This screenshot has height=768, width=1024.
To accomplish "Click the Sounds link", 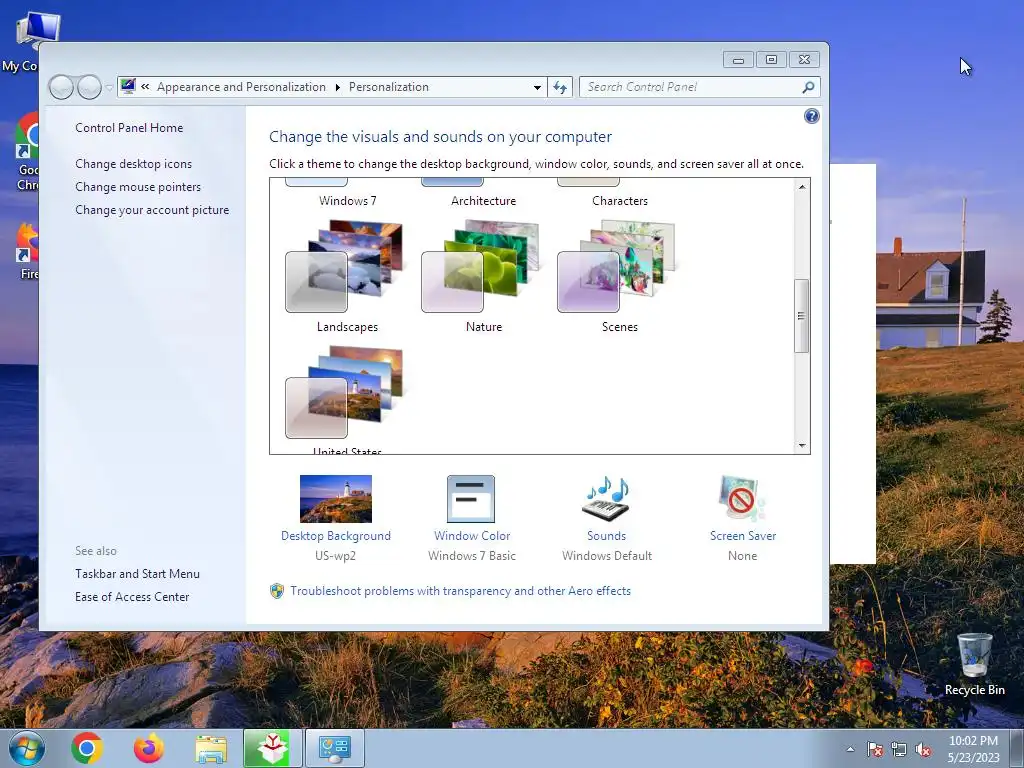I will point(606,536).
